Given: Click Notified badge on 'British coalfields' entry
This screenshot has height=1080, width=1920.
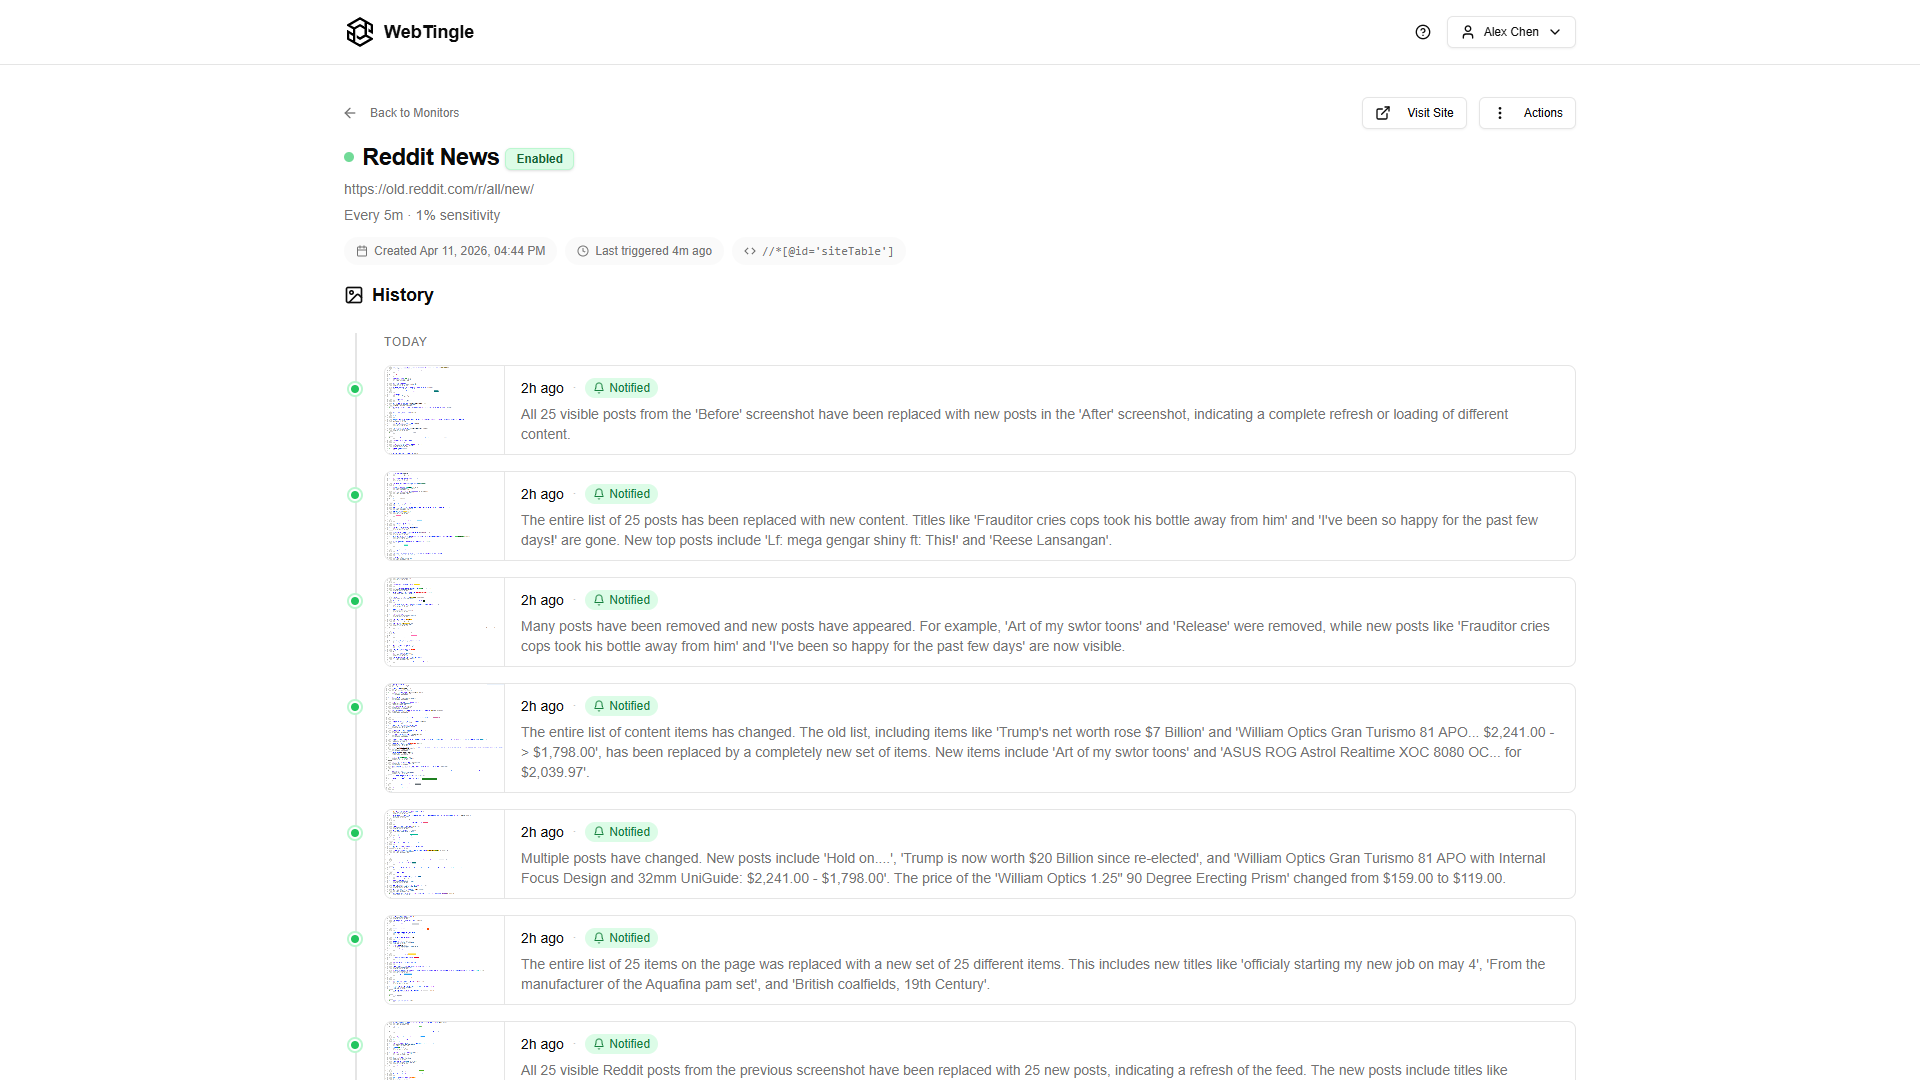Looking at the screenshot, I should coord(621,938).
